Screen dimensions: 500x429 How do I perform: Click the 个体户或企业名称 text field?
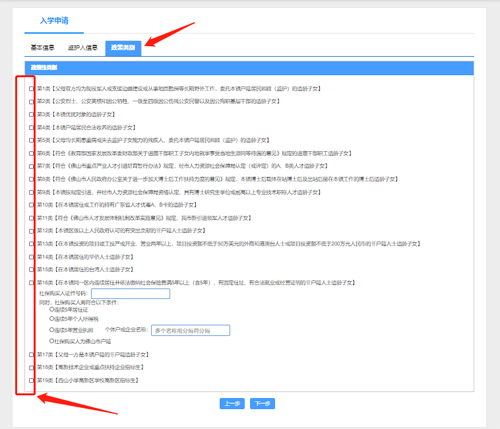(190, 330)
